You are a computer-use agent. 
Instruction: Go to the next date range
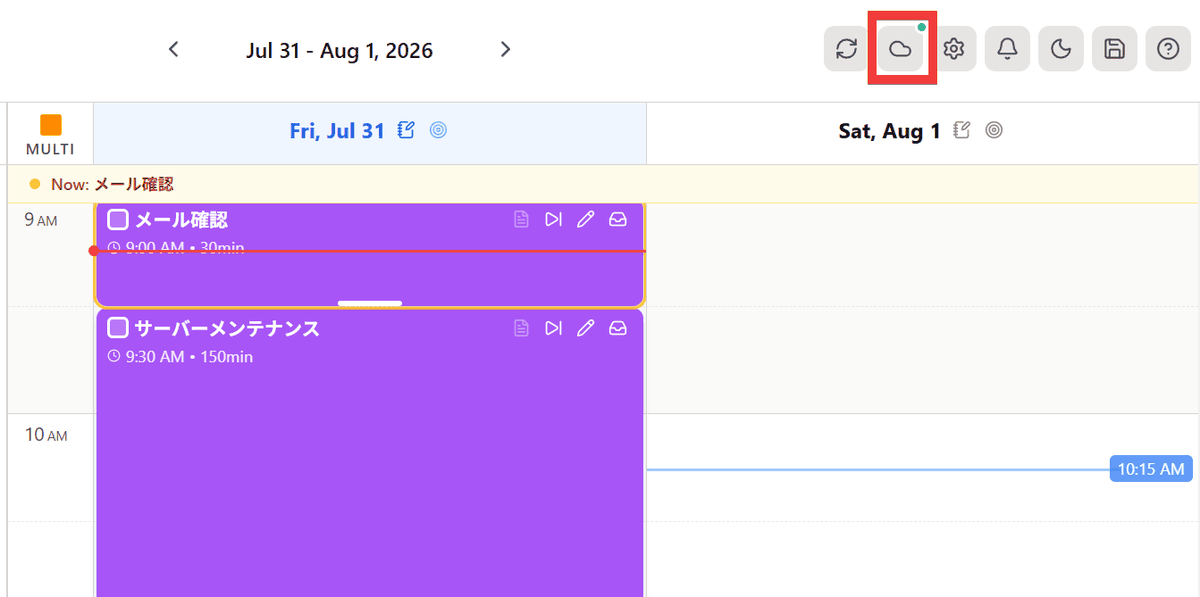tap(505, 49)
